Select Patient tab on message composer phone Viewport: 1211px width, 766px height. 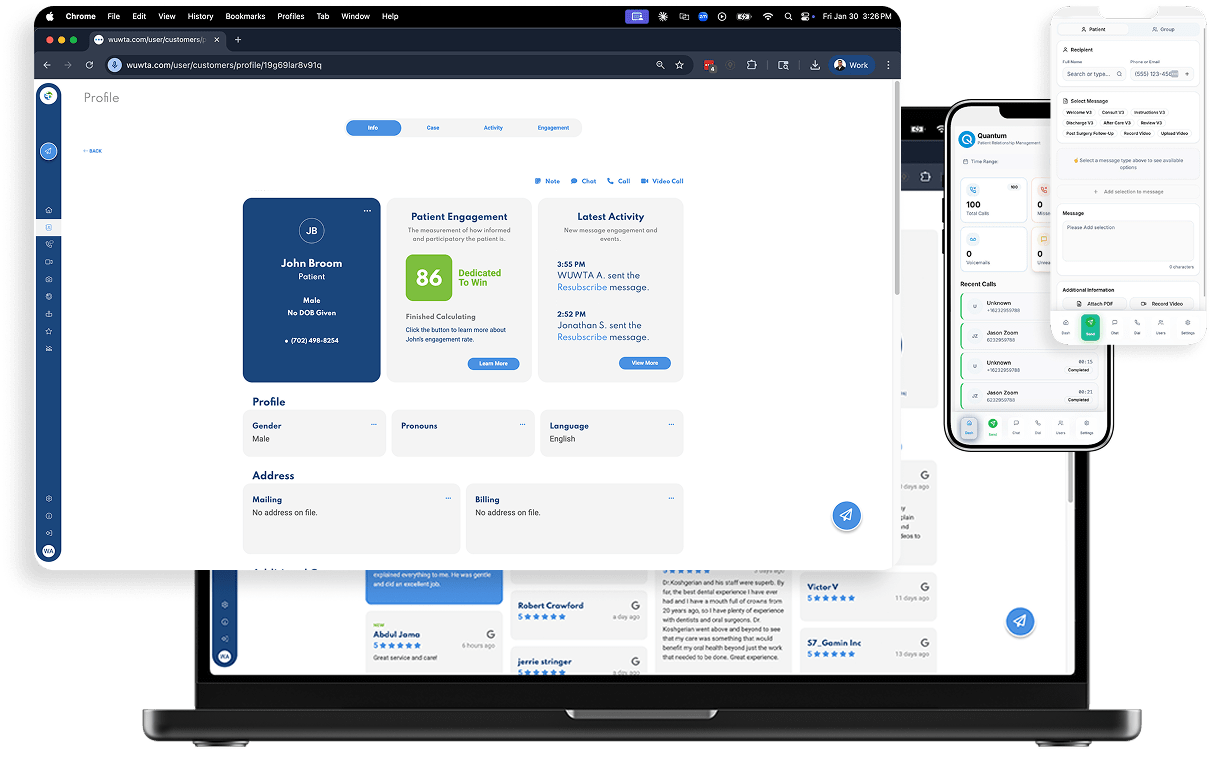[x=1094, y=30]
